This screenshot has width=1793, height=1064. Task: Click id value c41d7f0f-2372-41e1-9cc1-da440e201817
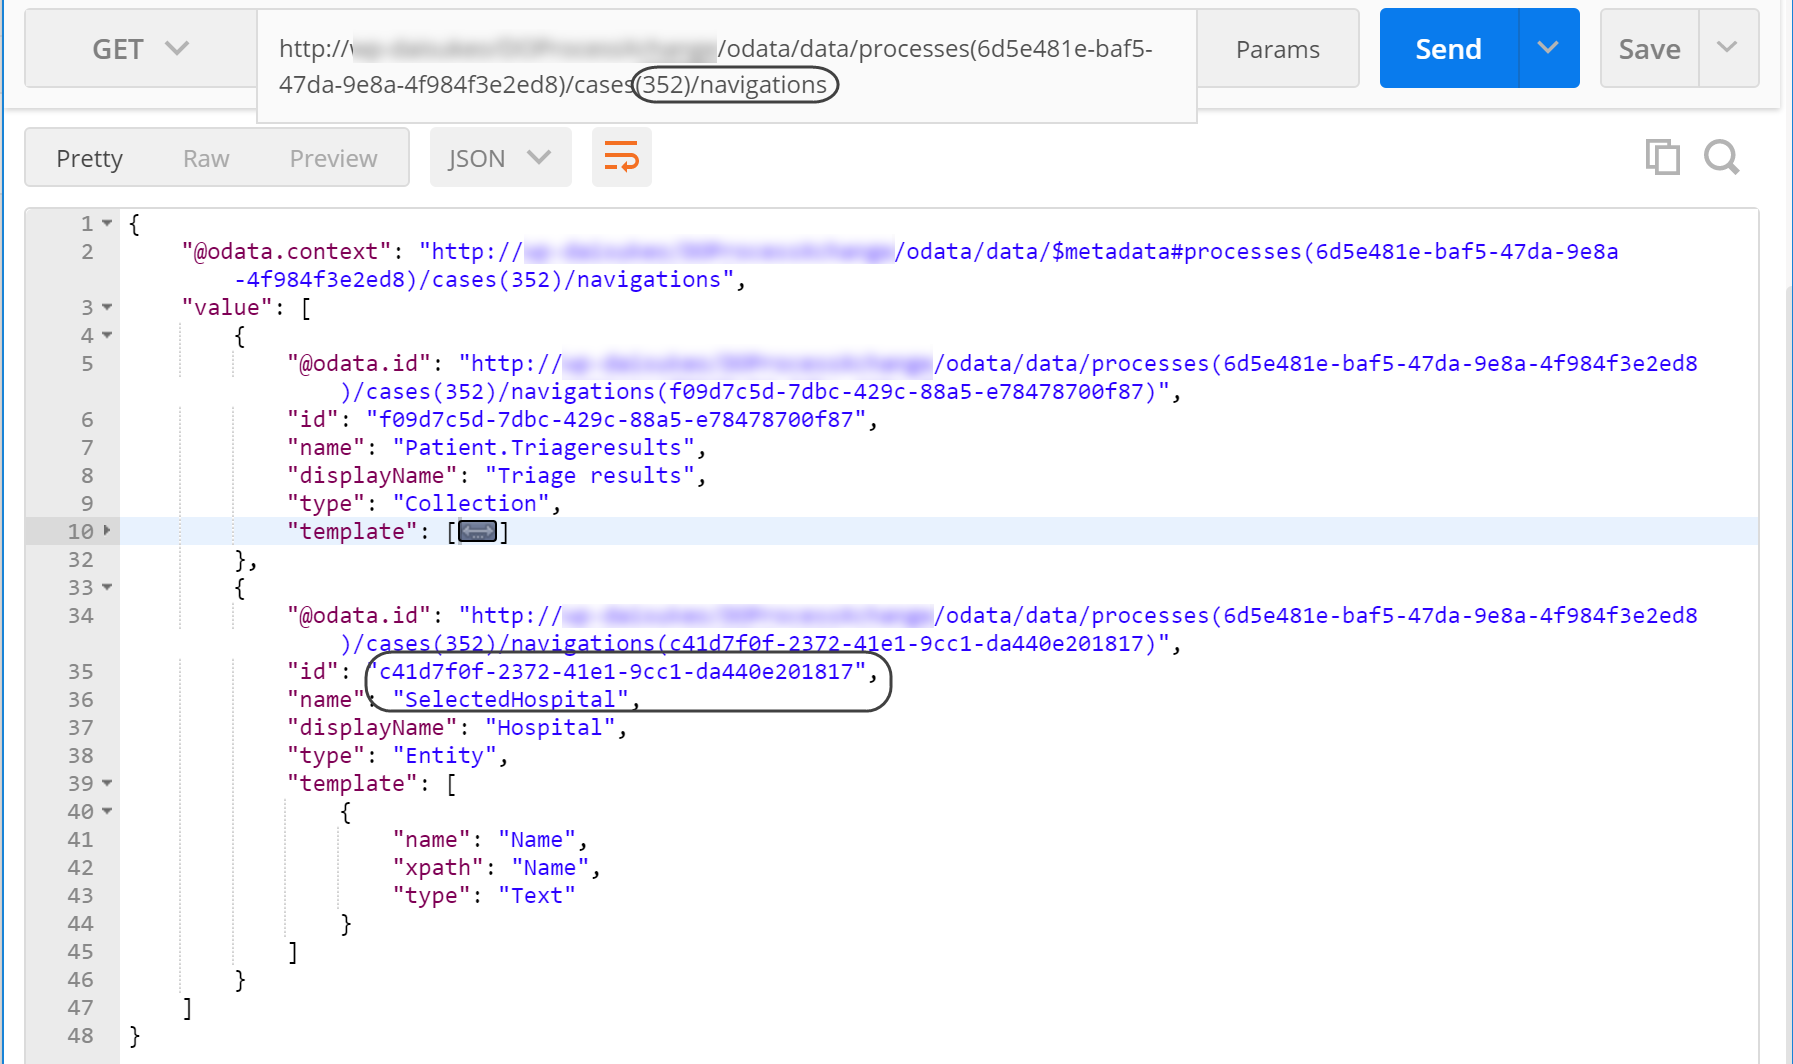616,671
